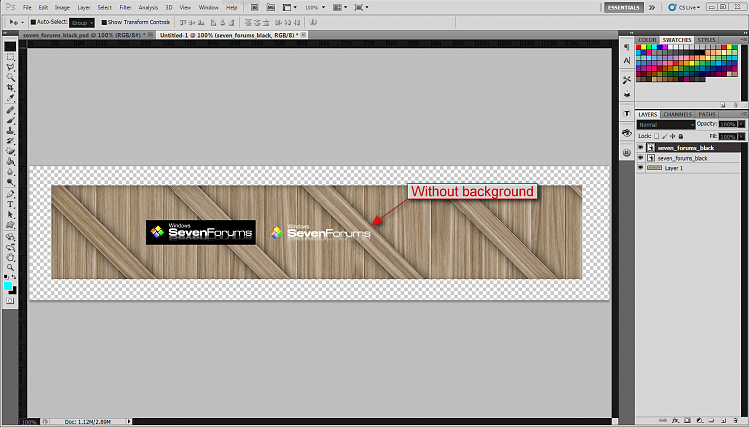Open the Fill slider arrow
Screen dimensions: 750x427
click(741, 137)
